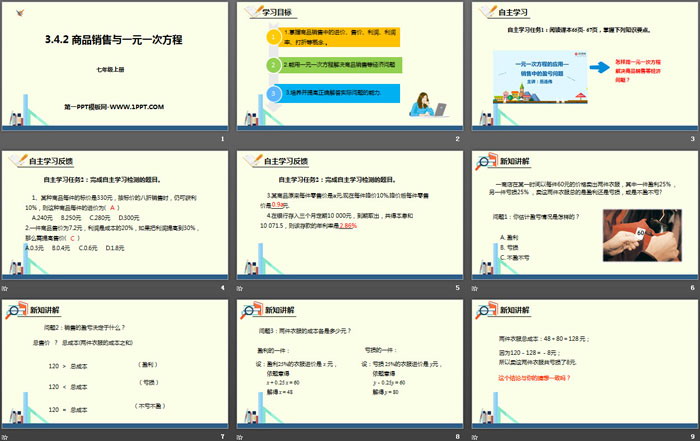
Task: Click the red question line in slide 9
Action: click(534, 378)
